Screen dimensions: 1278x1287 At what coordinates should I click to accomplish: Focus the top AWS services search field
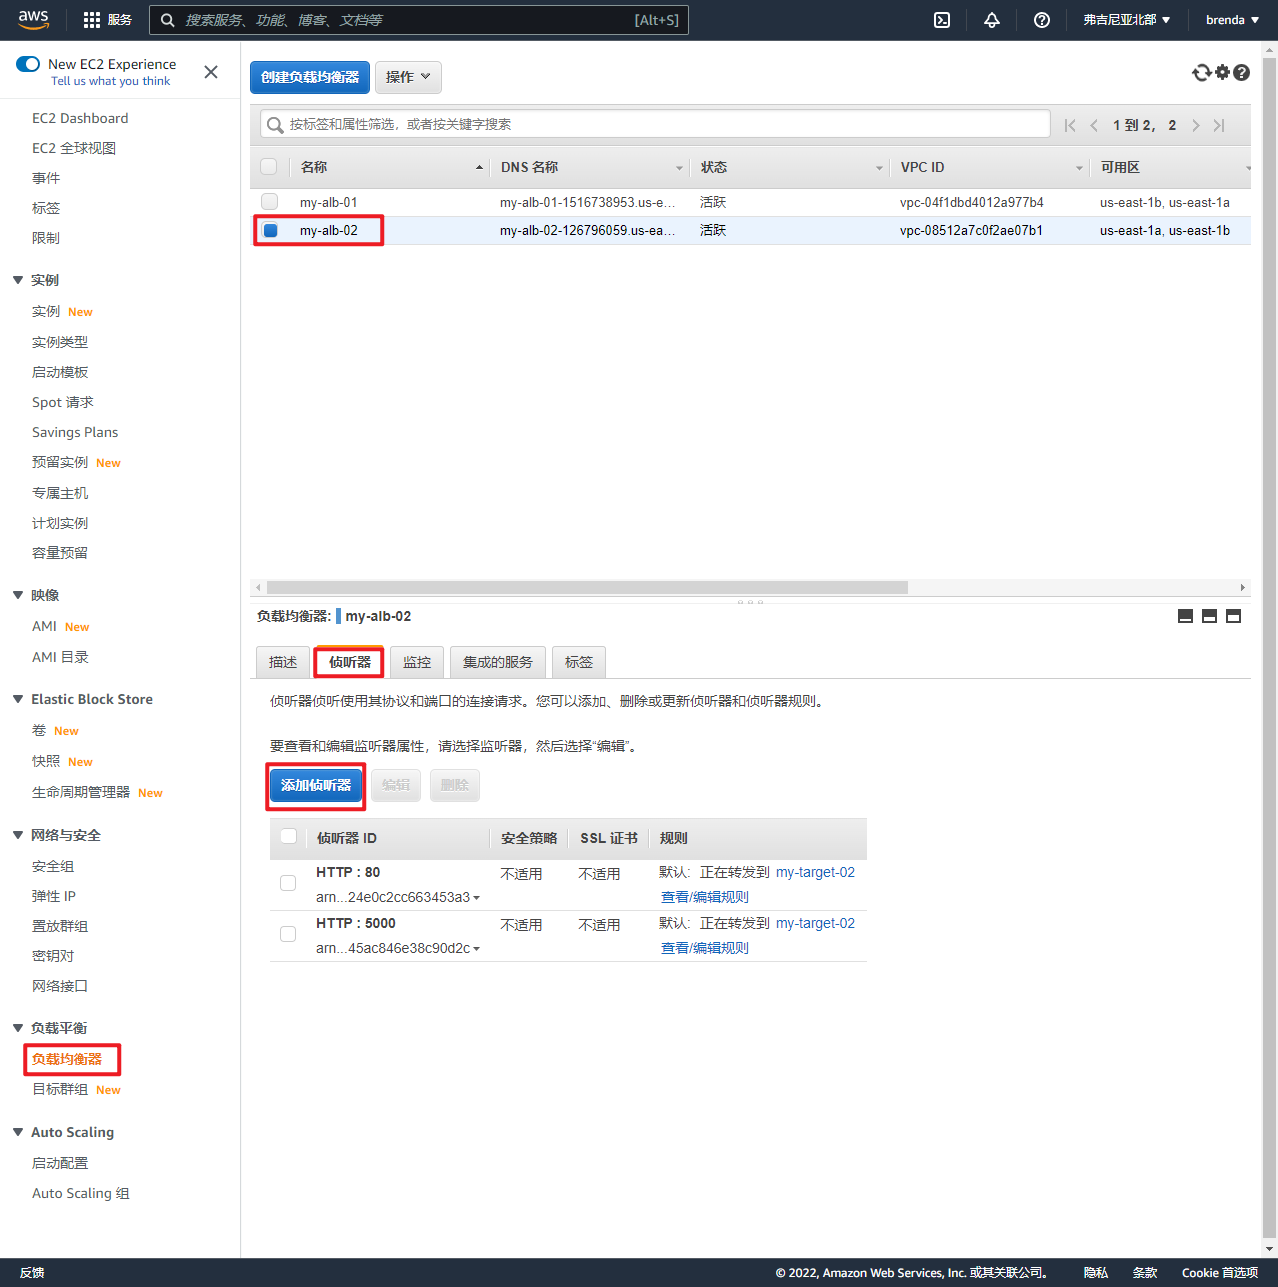(419, 20)
